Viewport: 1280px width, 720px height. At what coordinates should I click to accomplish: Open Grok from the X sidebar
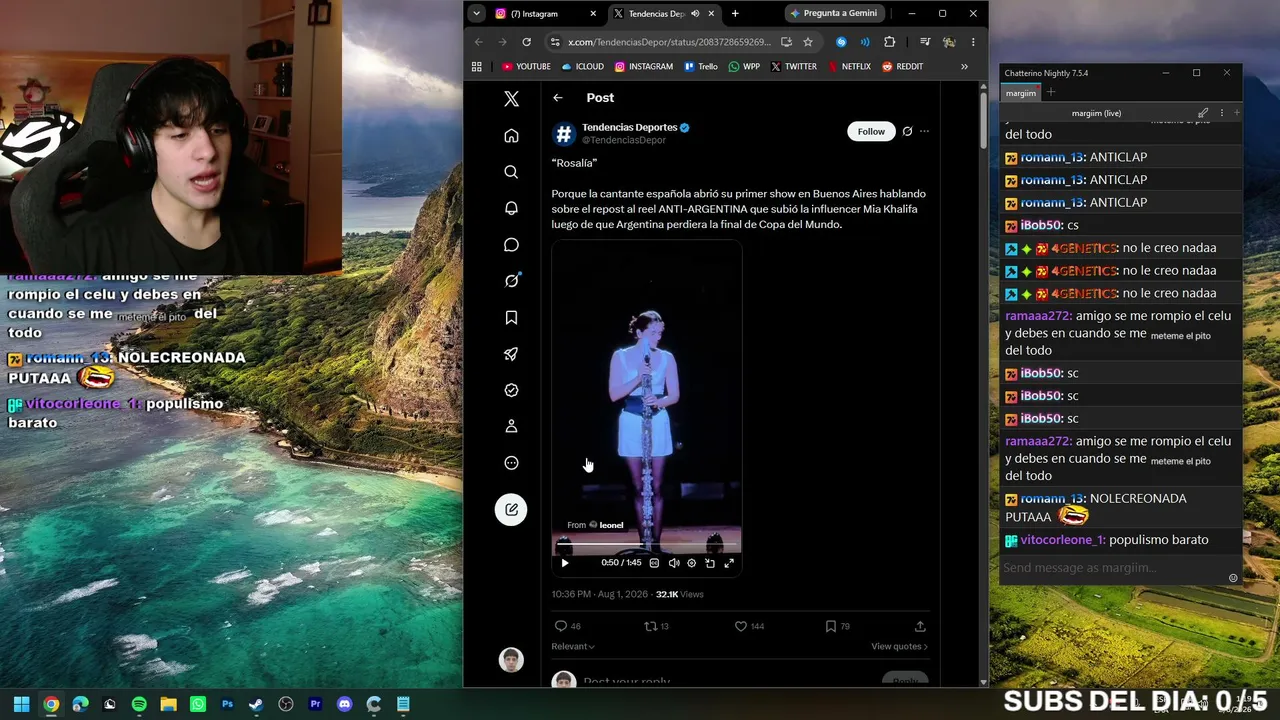click(511, 281)
